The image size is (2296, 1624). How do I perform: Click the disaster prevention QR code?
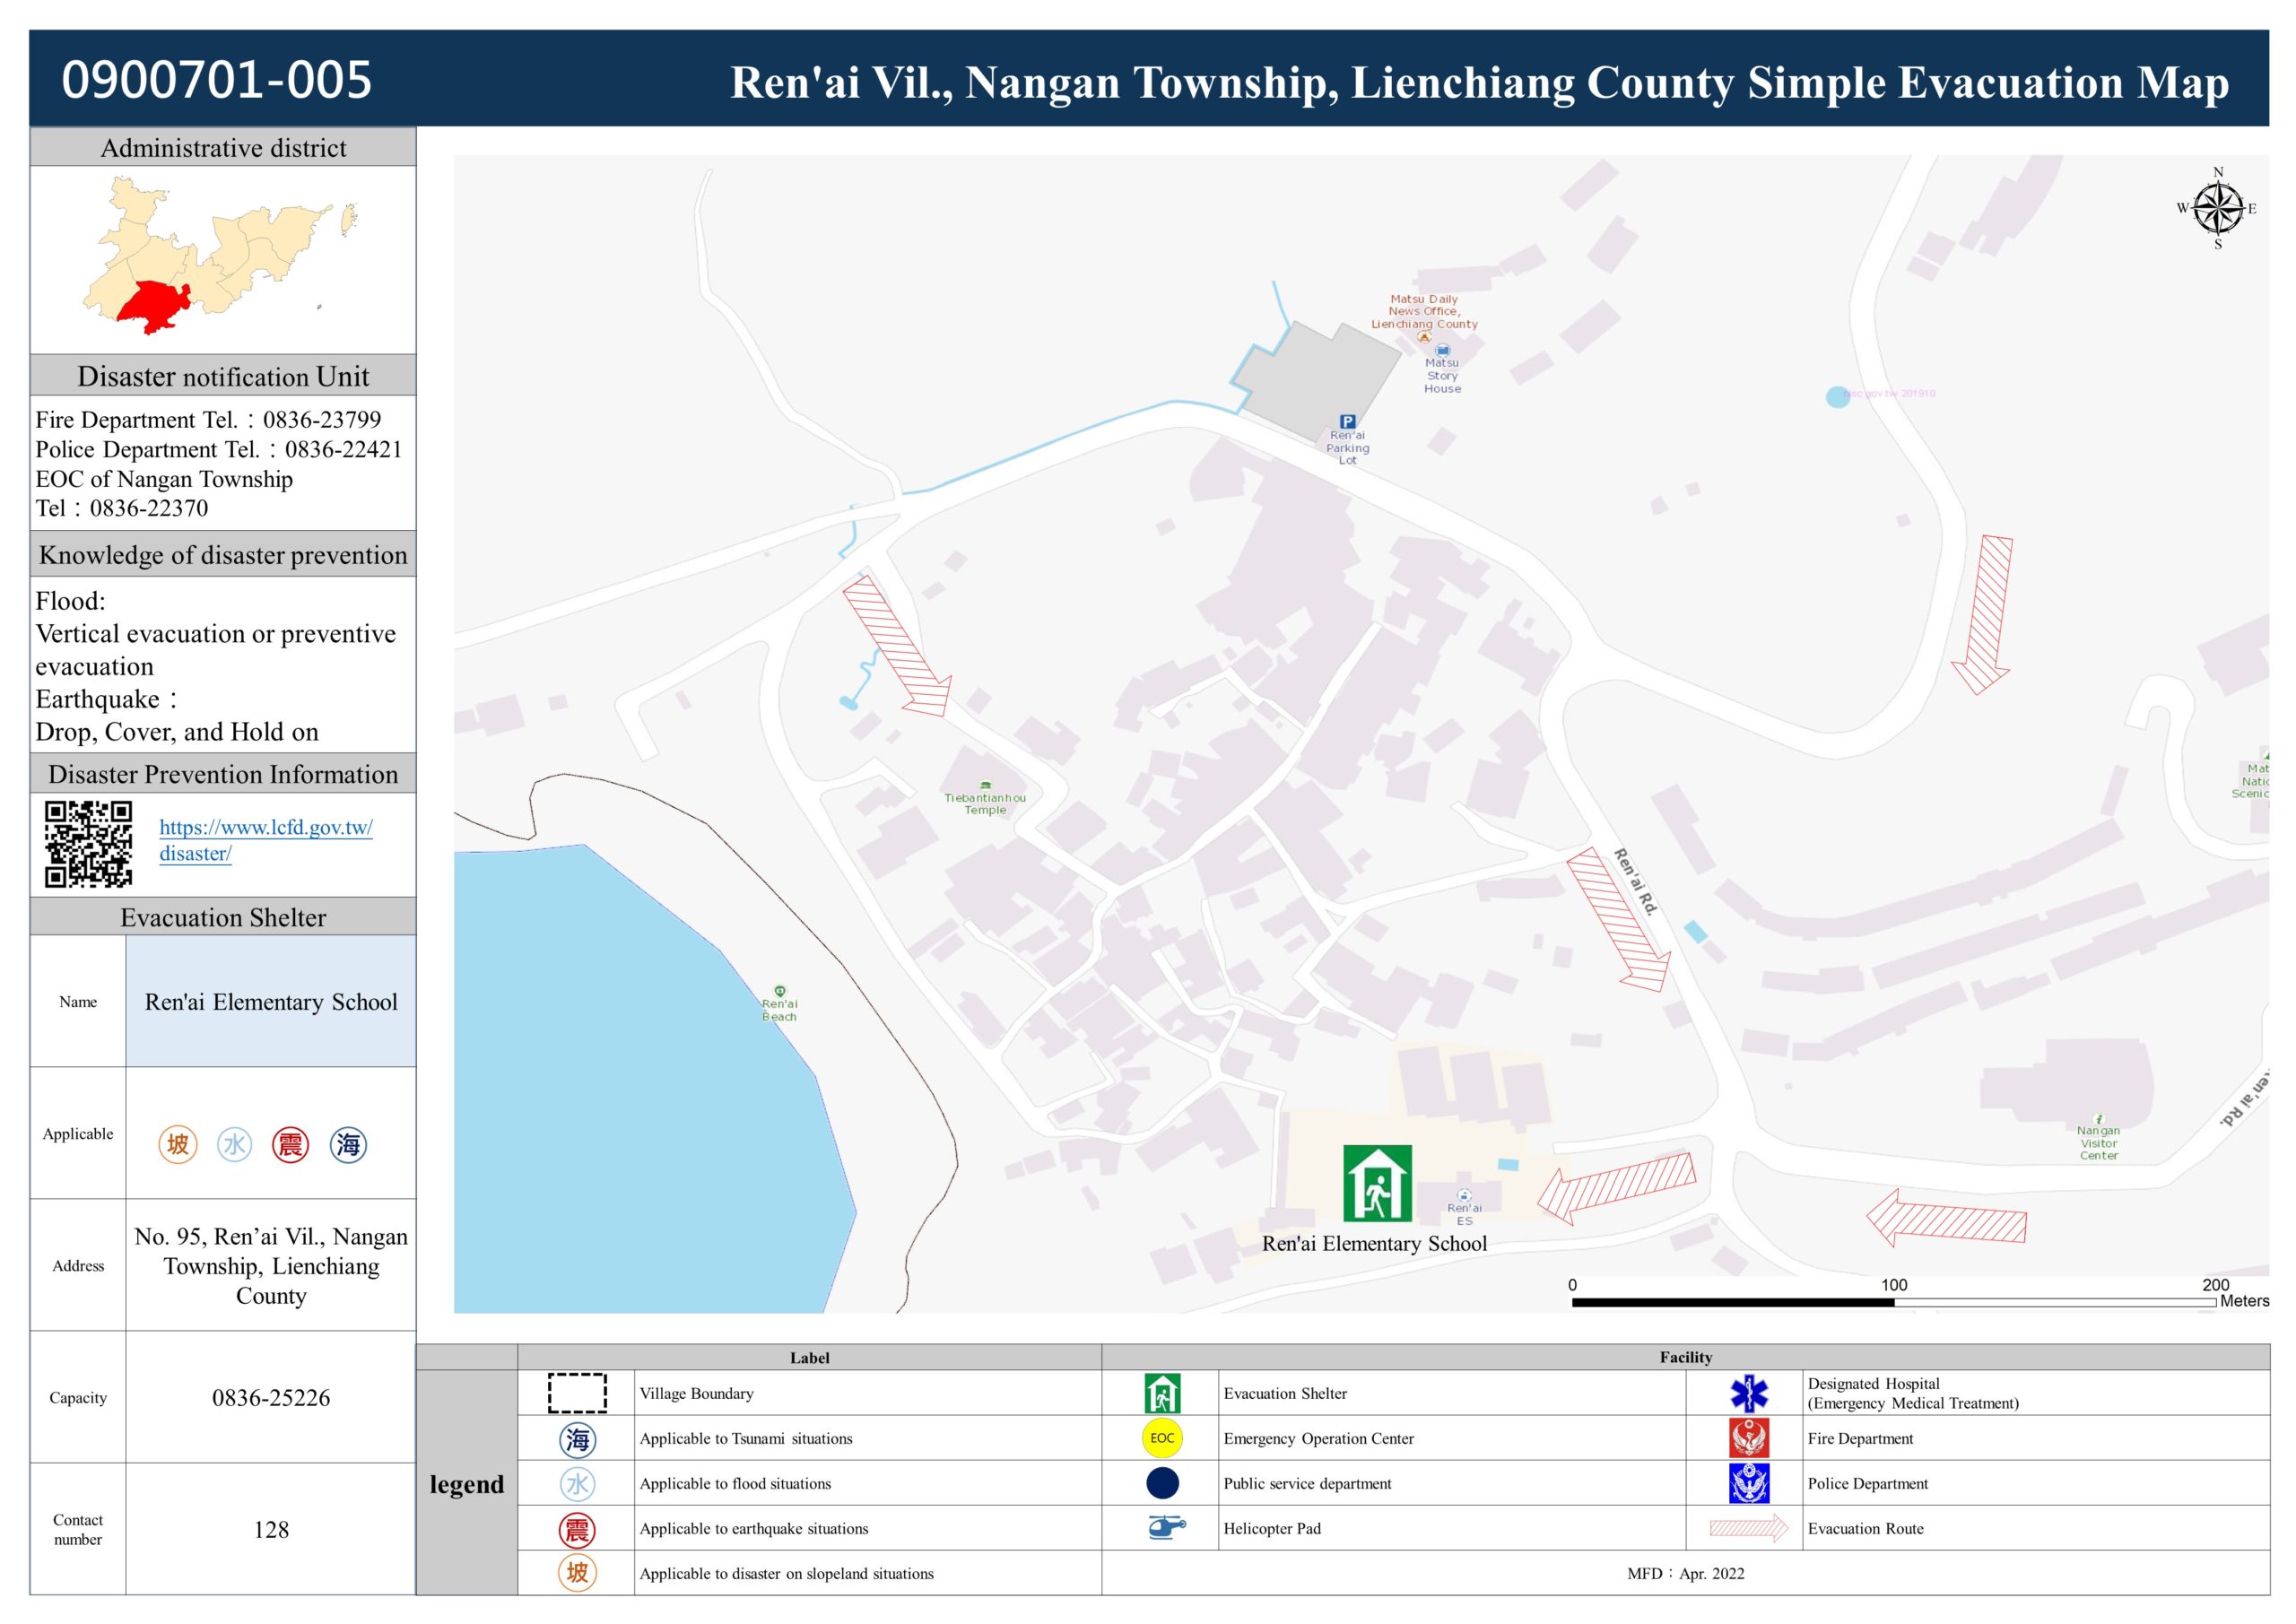[x=88, y=844]
